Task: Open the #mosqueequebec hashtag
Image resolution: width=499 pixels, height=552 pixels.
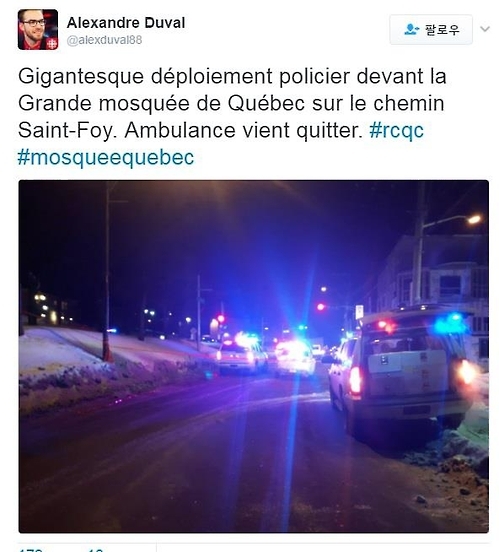Action: (106, 157)
